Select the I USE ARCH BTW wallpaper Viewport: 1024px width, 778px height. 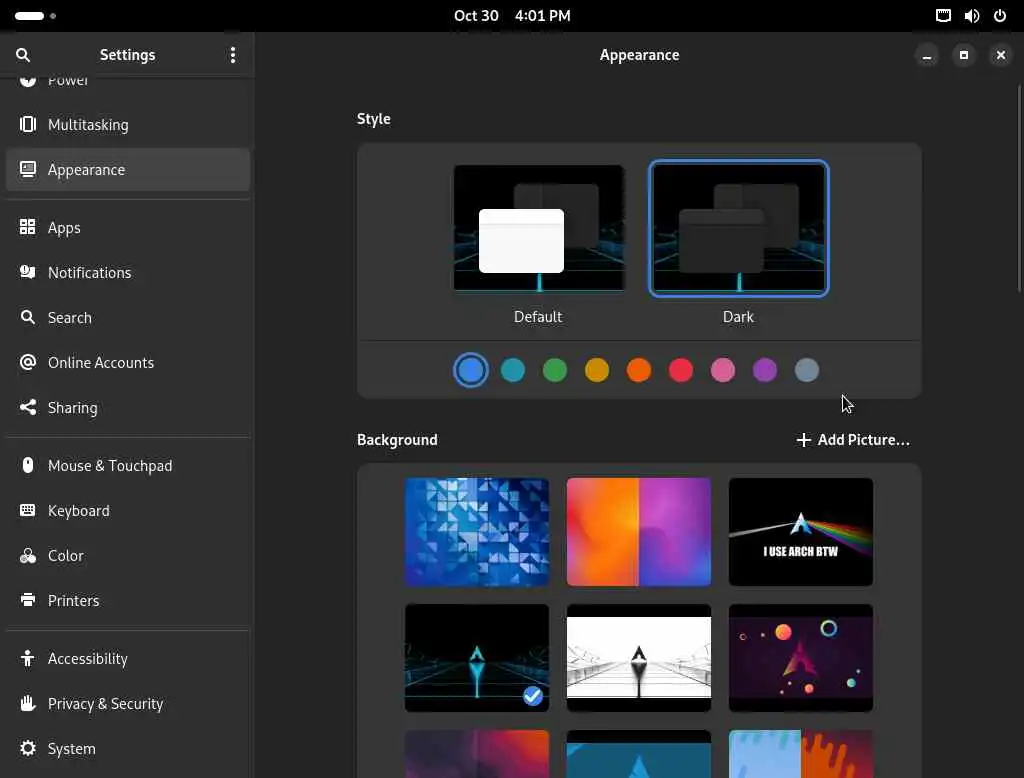coord(801,532)
